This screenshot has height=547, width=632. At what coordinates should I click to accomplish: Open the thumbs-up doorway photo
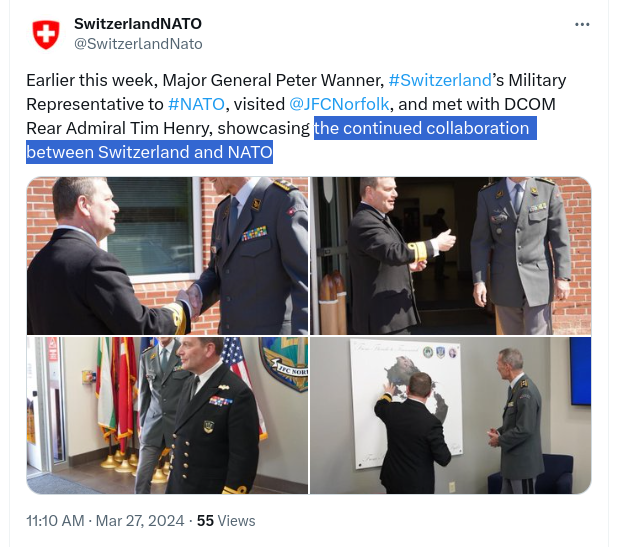pos(451,256)
